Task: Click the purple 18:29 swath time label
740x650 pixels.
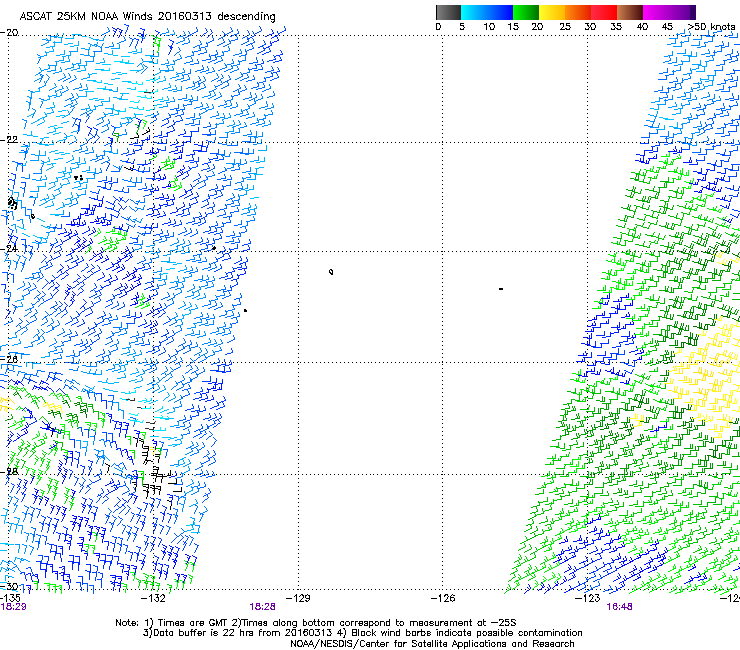Action: 13,607
